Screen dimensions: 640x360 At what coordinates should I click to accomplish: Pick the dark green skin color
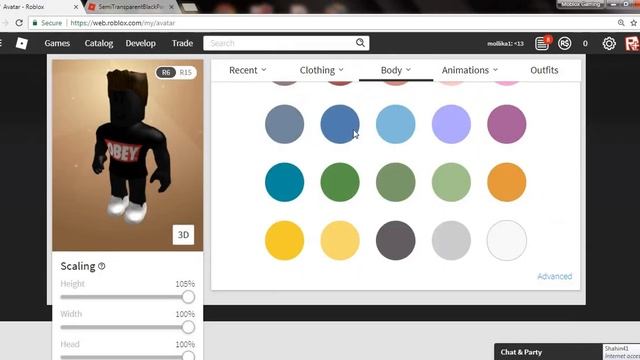point(340,182)
